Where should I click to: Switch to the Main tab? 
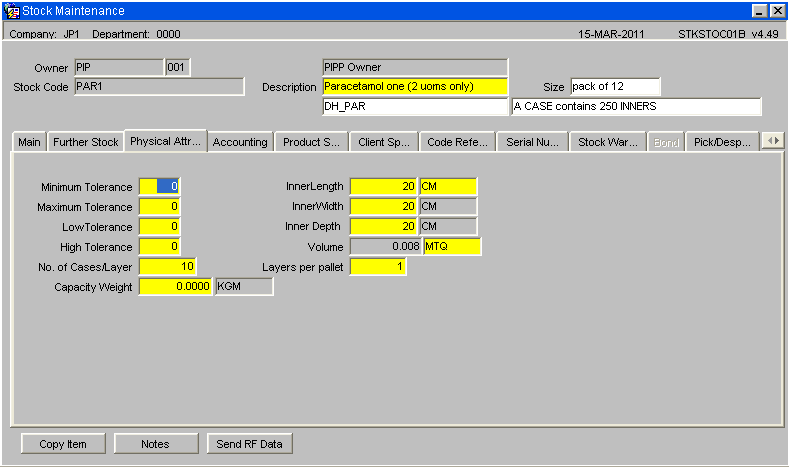point(29,142)
